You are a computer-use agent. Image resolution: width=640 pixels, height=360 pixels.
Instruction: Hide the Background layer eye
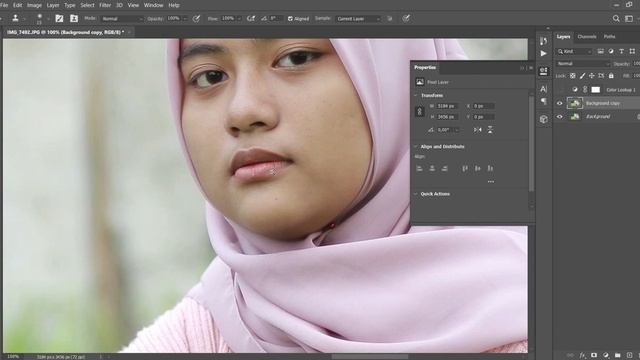point(560,117)
